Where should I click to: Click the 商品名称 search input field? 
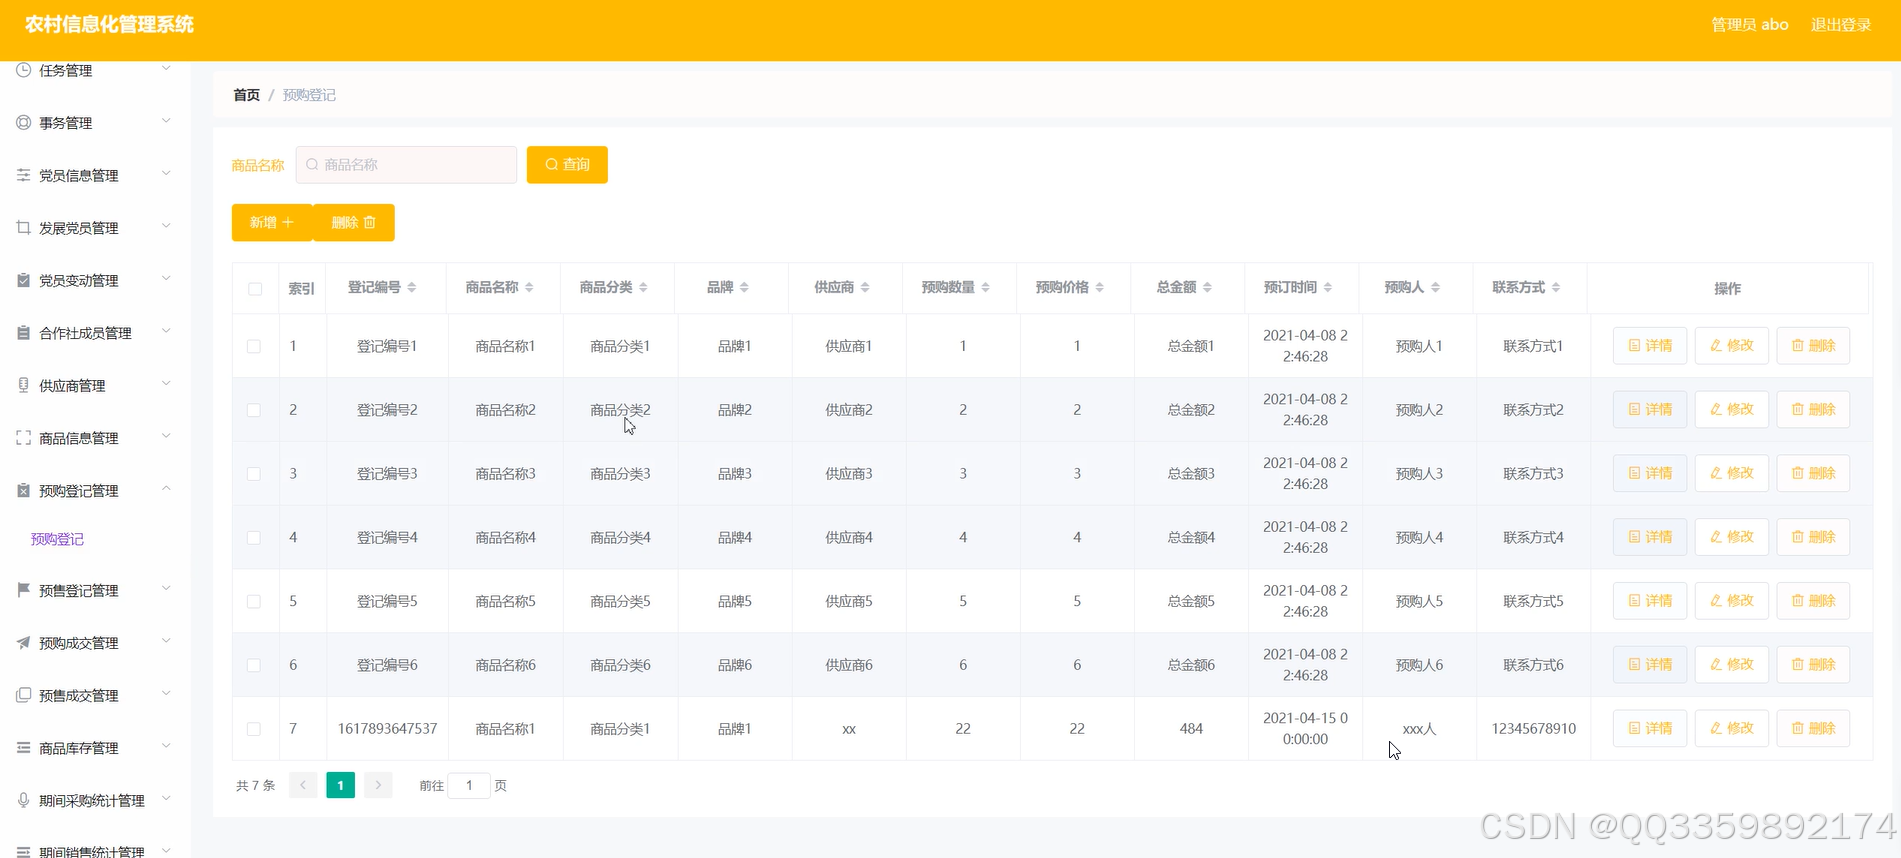click(x=406, y=165)
